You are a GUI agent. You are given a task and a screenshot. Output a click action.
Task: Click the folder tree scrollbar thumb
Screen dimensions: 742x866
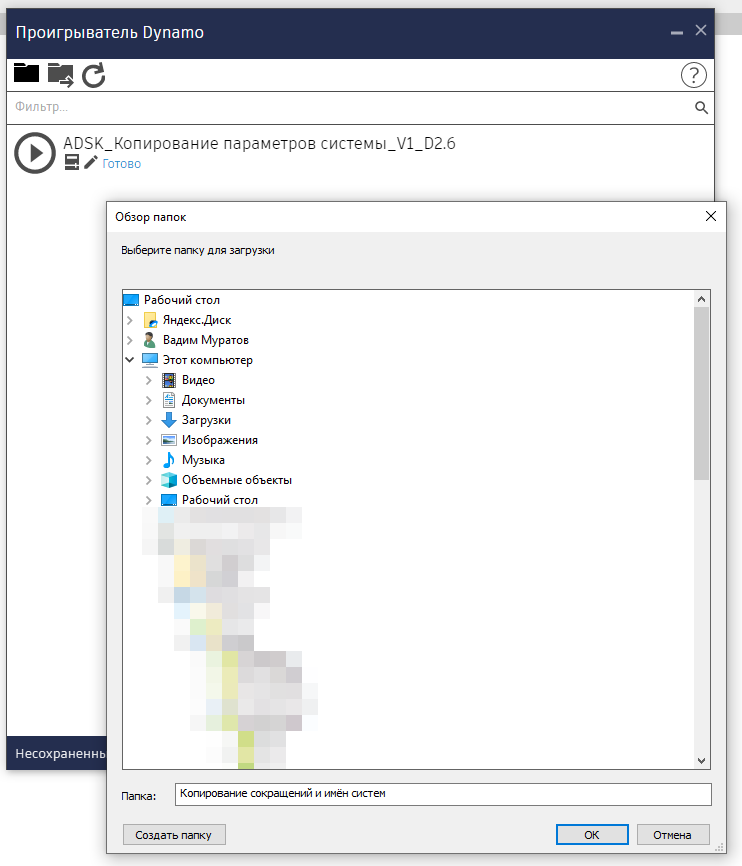coord(701,394)
